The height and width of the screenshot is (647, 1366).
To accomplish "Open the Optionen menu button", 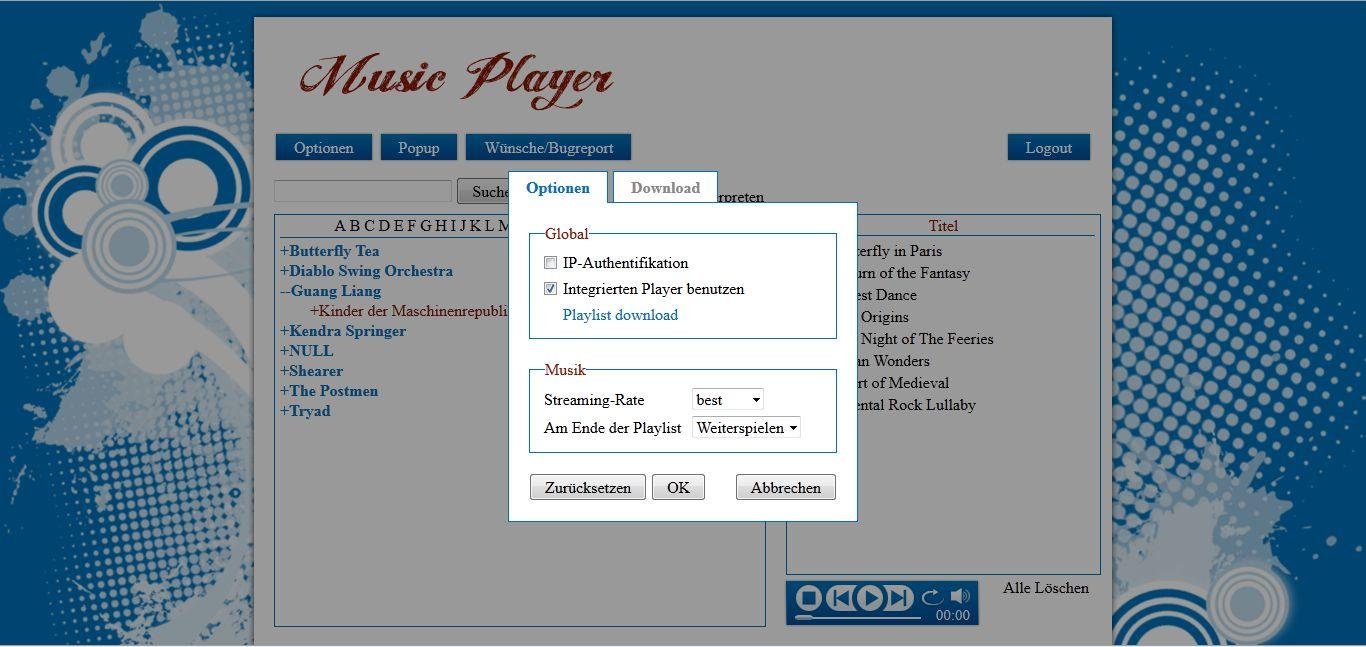I will pyautogui.click(x=324, y=147).
